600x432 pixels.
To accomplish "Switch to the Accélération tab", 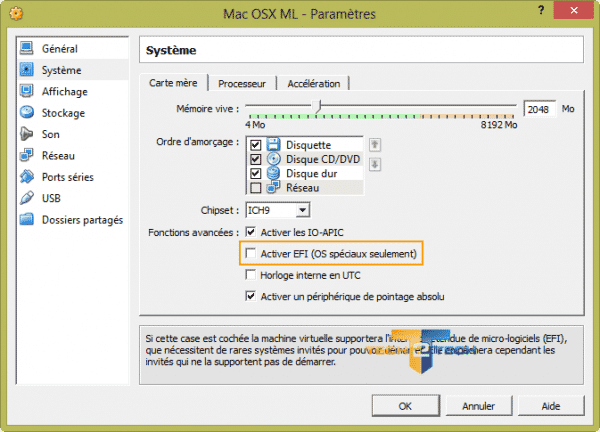I will pos(313,83).
